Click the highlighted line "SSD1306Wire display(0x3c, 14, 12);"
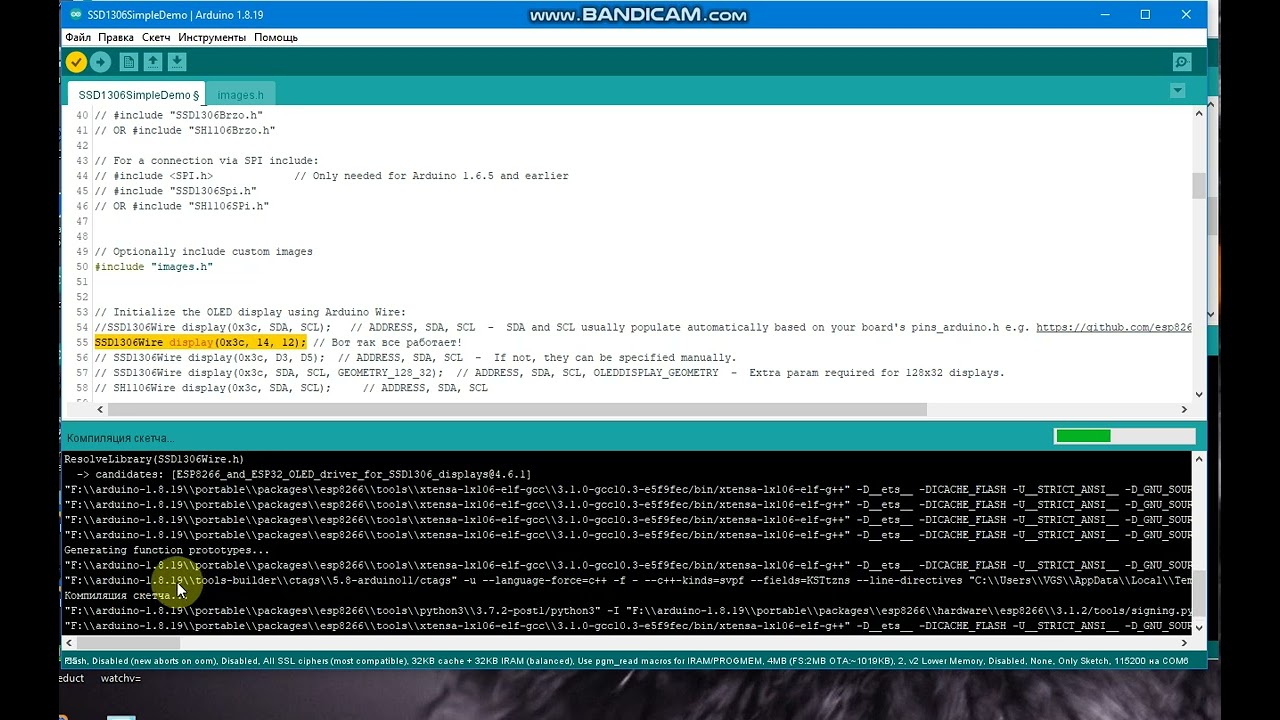The image size is (1280, 720). click(x=200, y=343)
